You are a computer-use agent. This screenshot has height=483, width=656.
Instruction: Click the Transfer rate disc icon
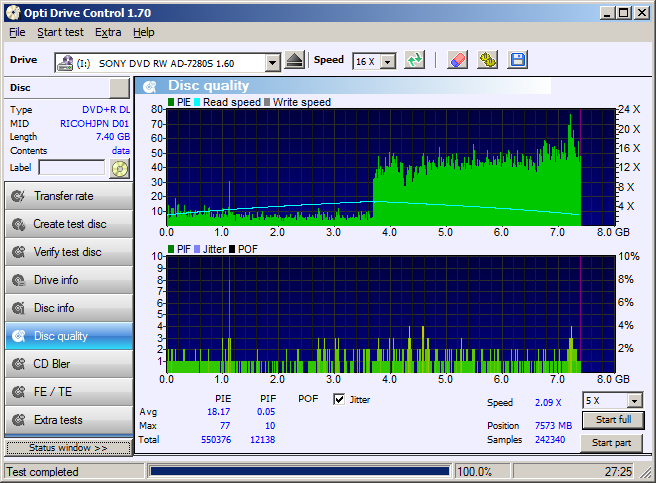18,196
